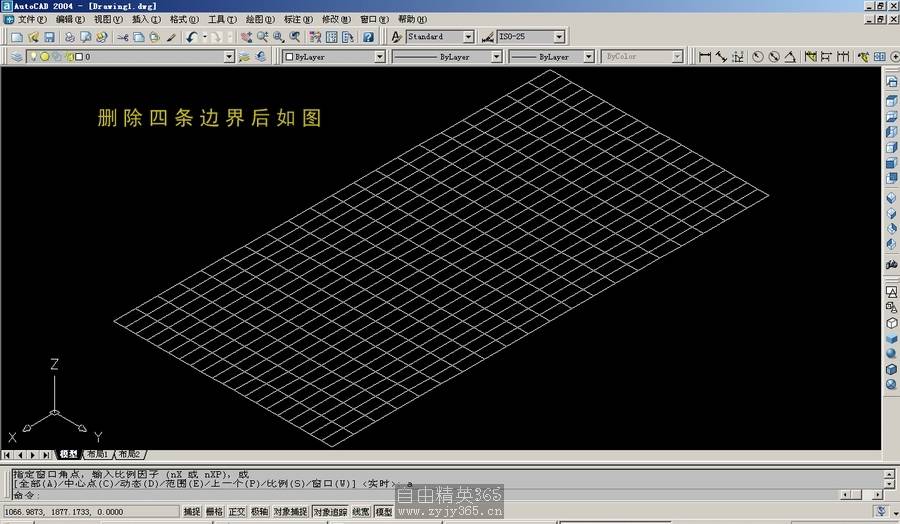The height and width of the screenshot is (524, 900).
Task: Expand the layer list dropdown
Action: 229,57
